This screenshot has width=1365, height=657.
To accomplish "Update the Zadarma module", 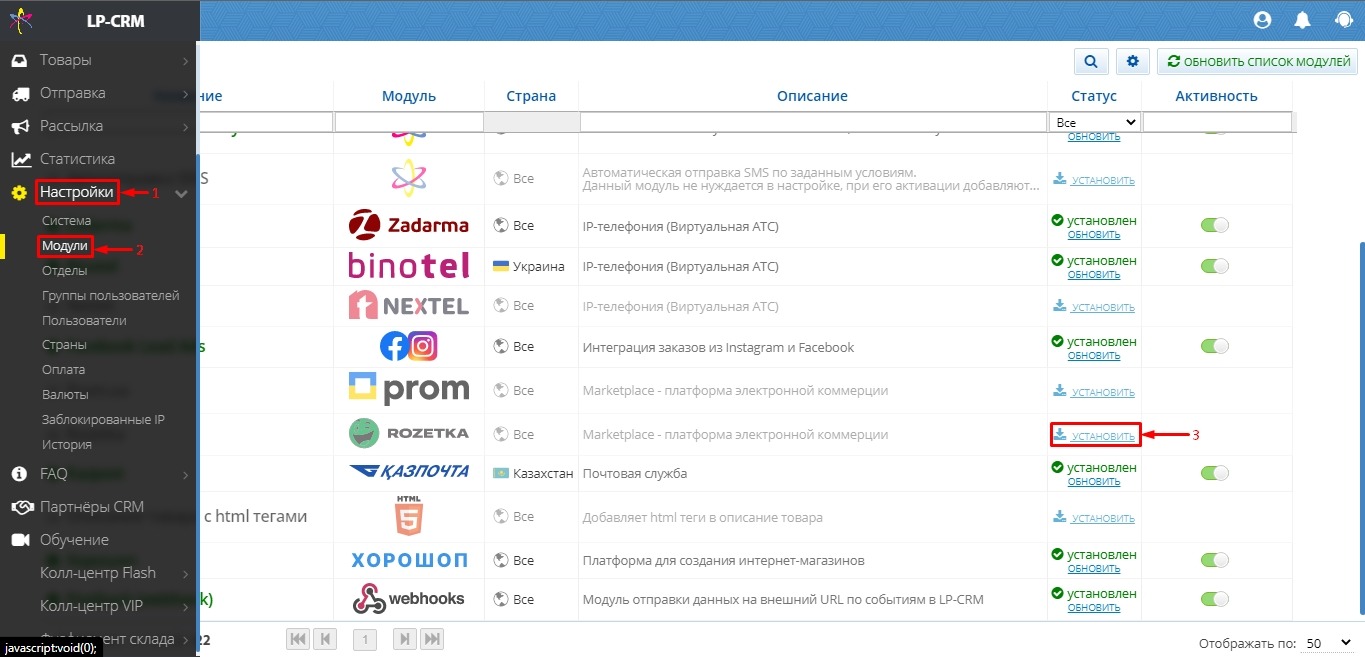I will coord(1094,234).
